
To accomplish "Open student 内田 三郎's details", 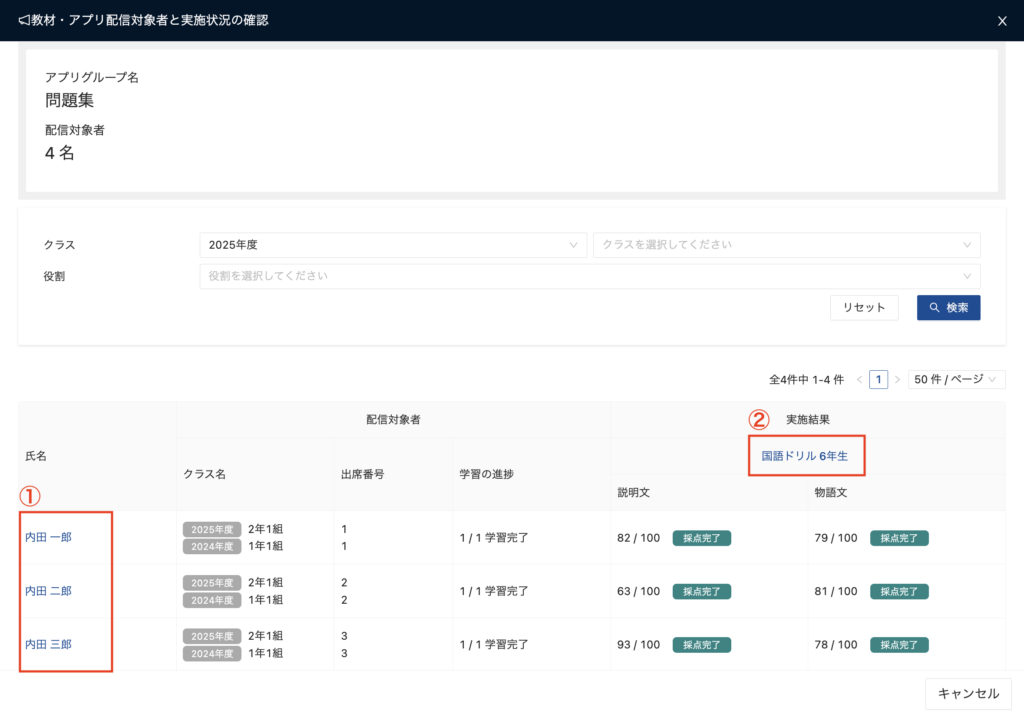I will coord(48,645).
